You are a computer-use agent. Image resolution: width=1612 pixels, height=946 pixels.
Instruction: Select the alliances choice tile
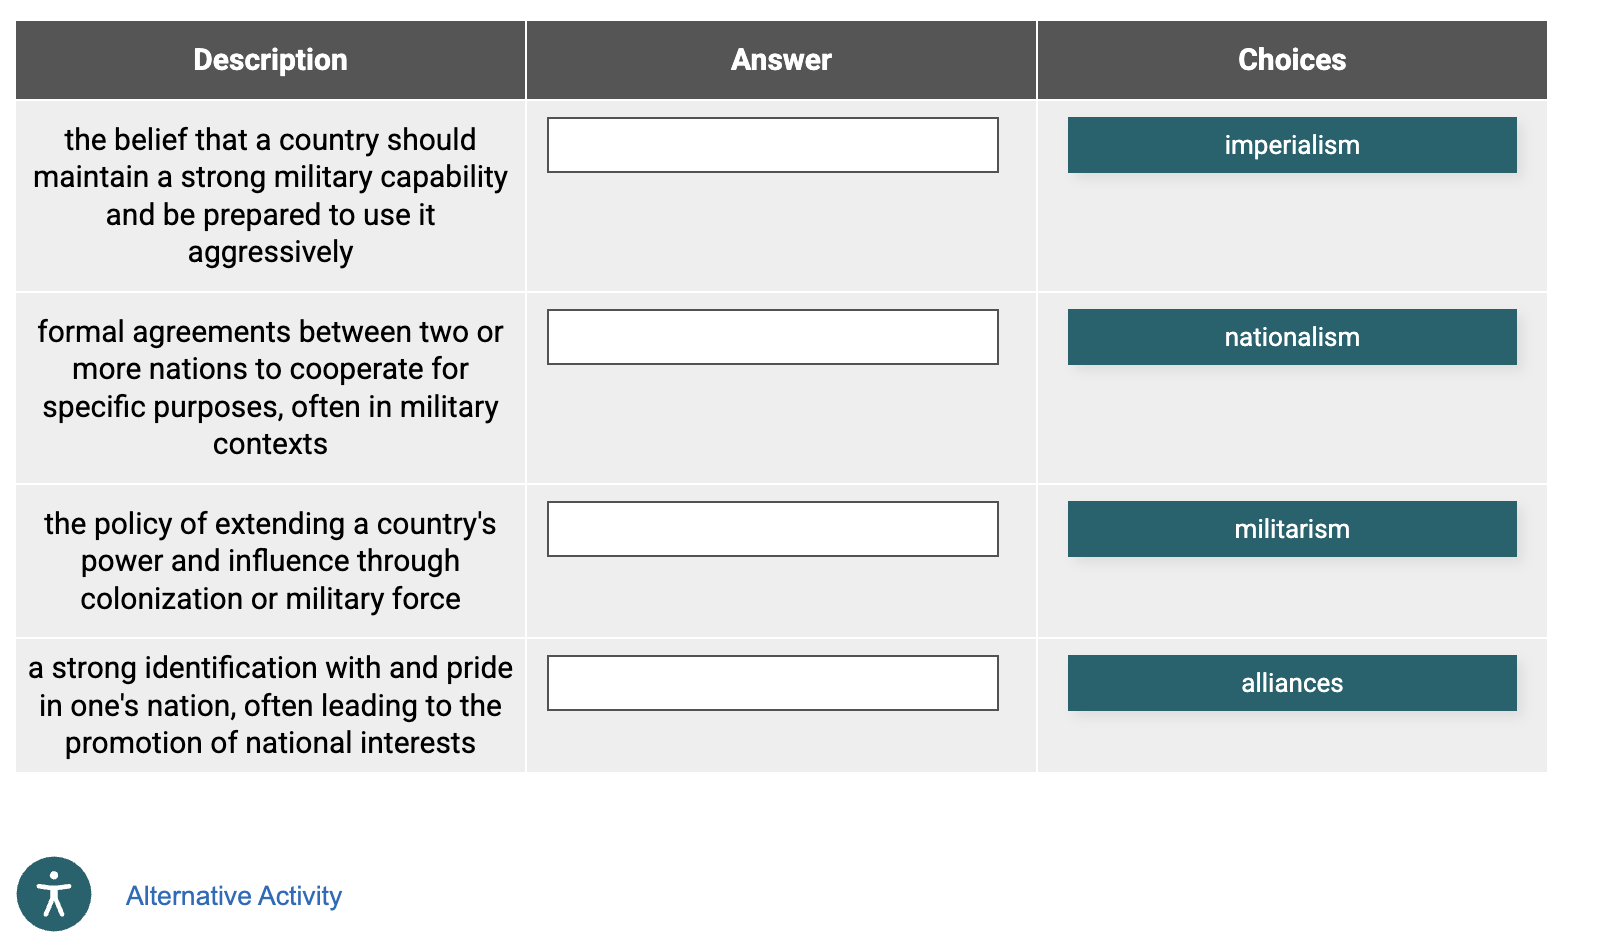pyautogui.click(x=1292, y=683)
